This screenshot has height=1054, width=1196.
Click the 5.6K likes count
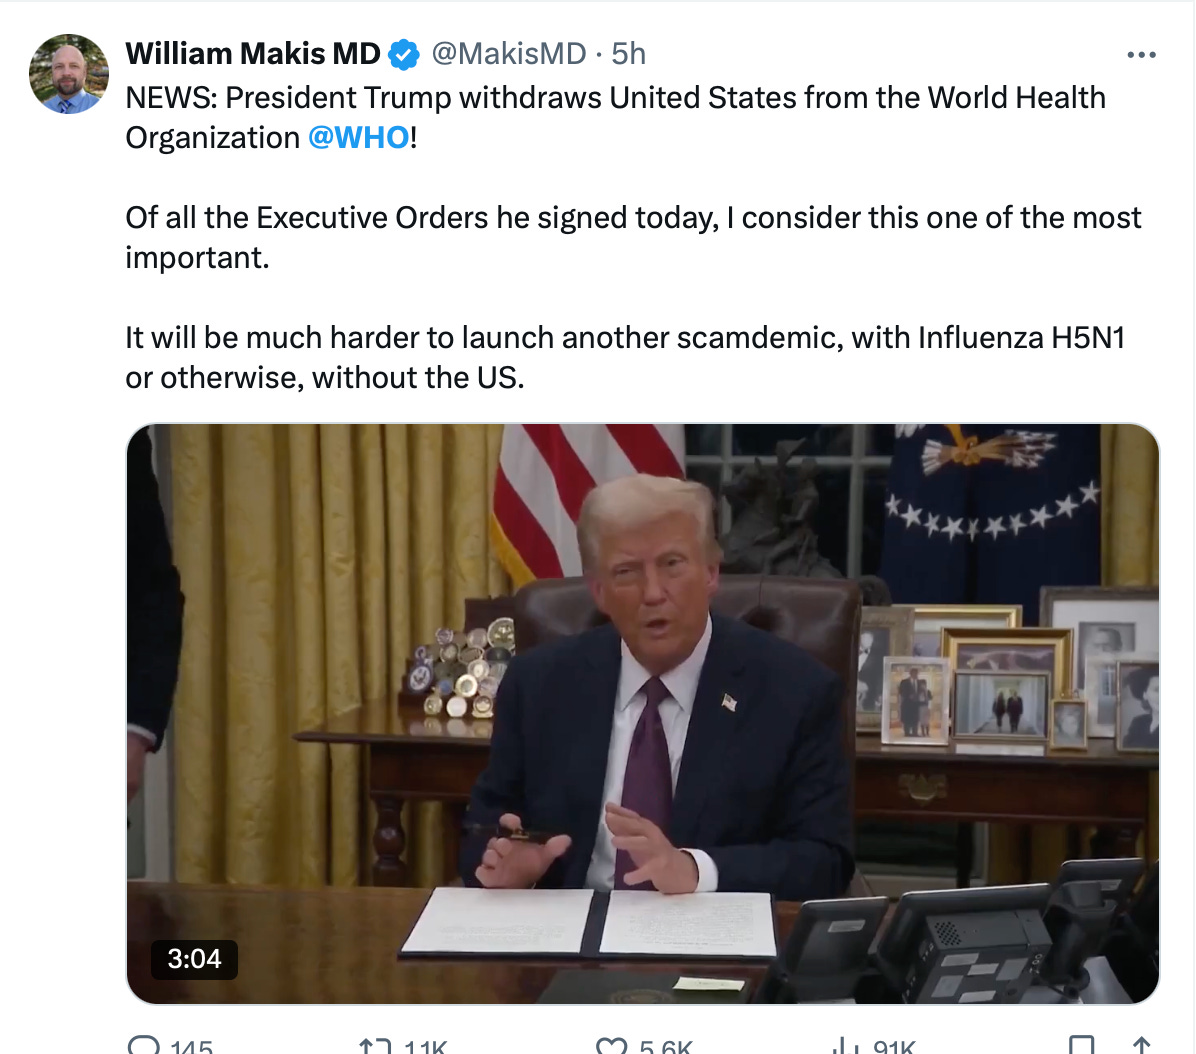coord(666,1046)
